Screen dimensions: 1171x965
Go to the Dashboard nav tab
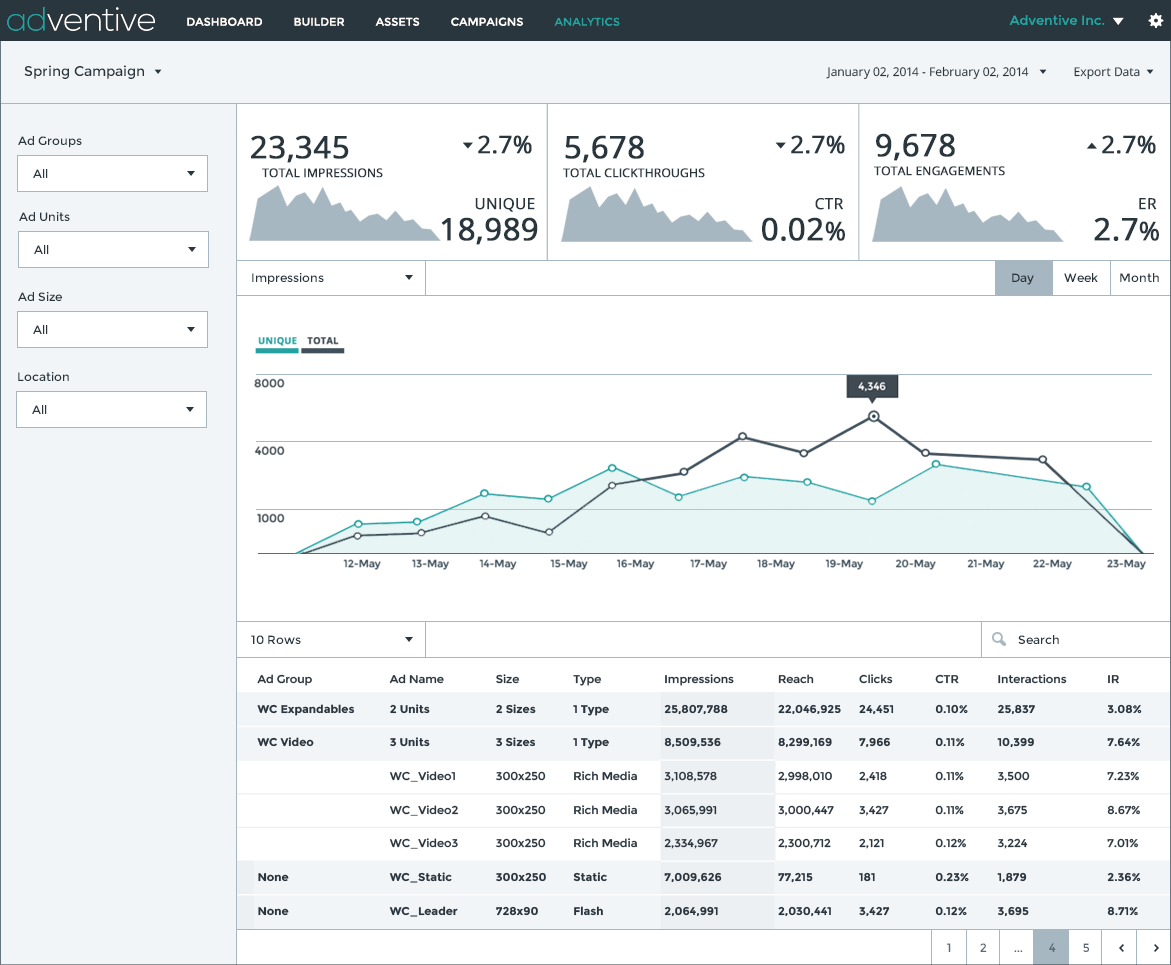pos(224,22)
